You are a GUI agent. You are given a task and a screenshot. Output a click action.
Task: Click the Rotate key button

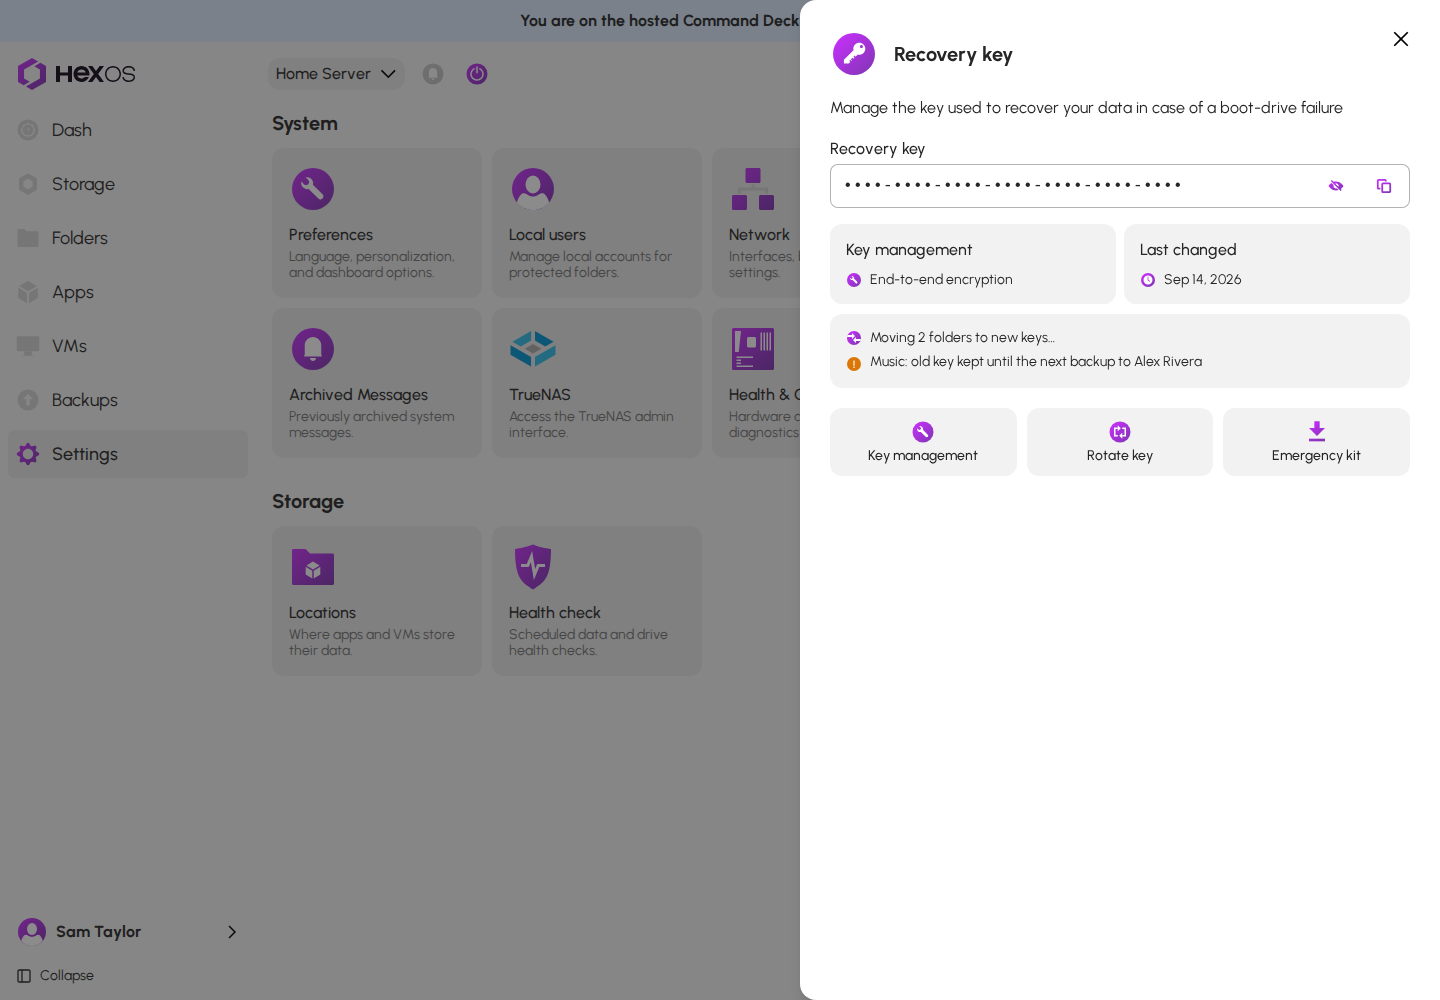click(1120, 442)
